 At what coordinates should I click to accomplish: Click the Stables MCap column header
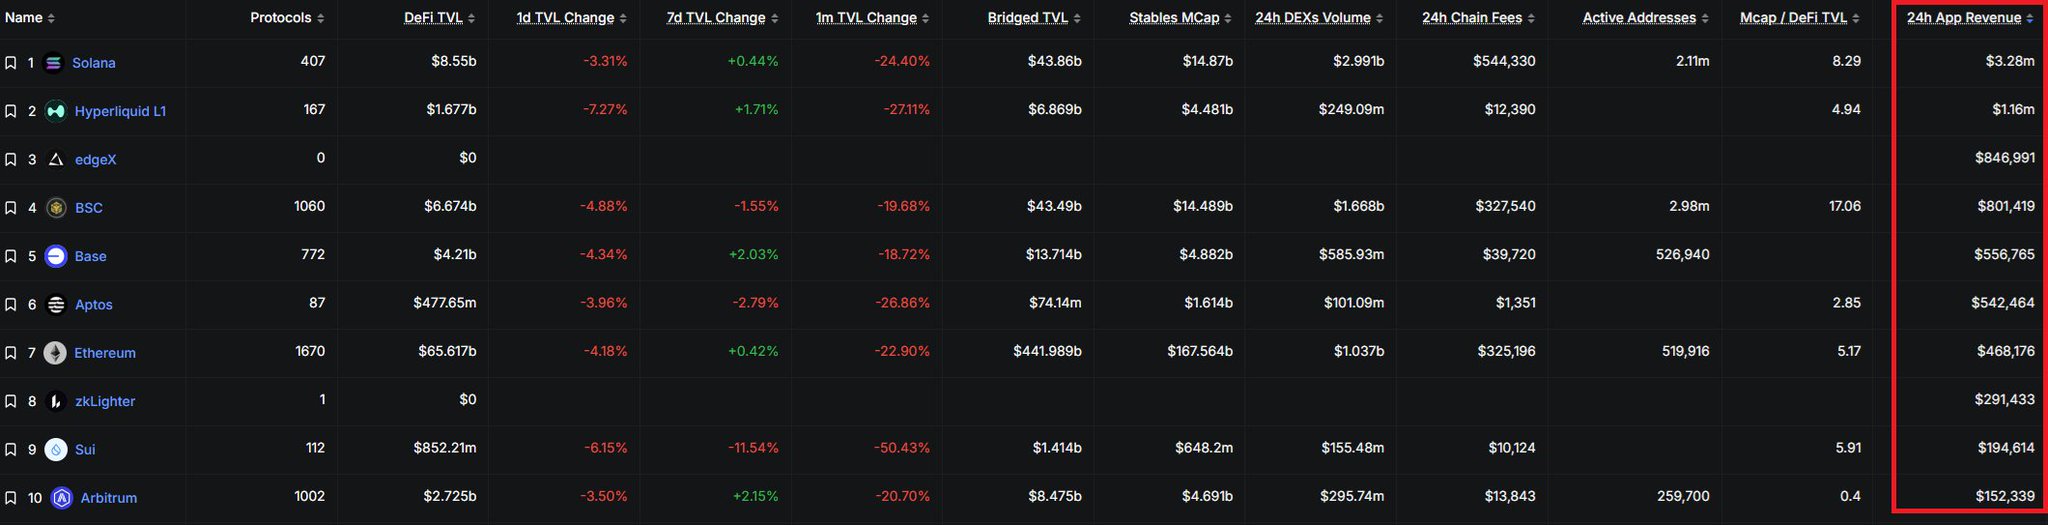[1174, 18]
